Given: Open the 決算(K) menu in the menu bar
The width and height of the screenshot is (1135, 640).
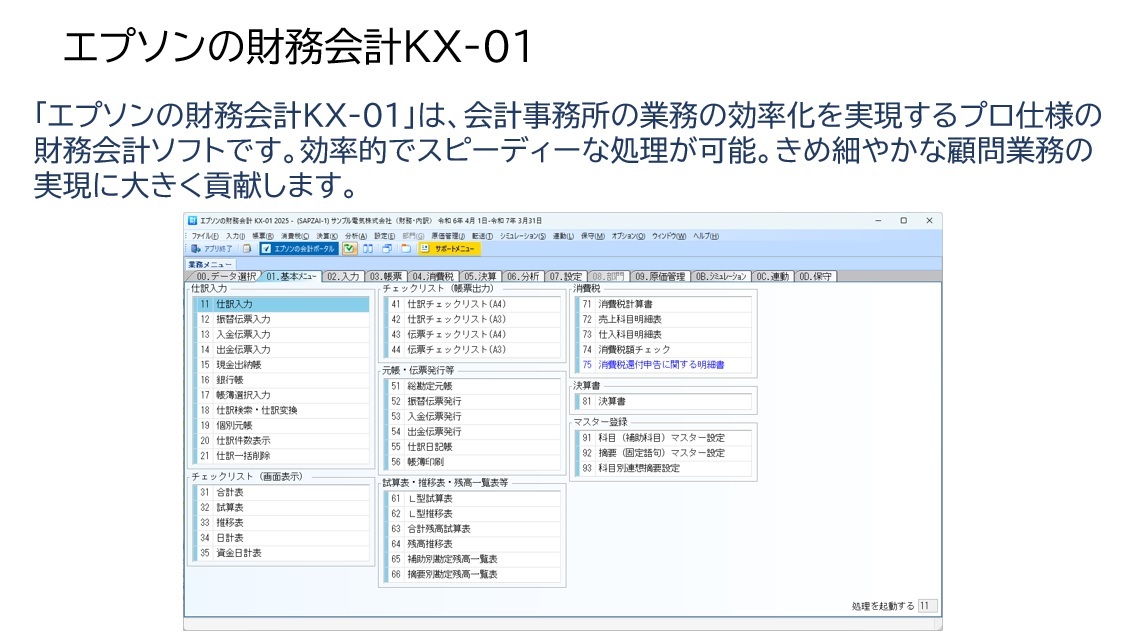Looking at the screenshot, I should point(326,236).
